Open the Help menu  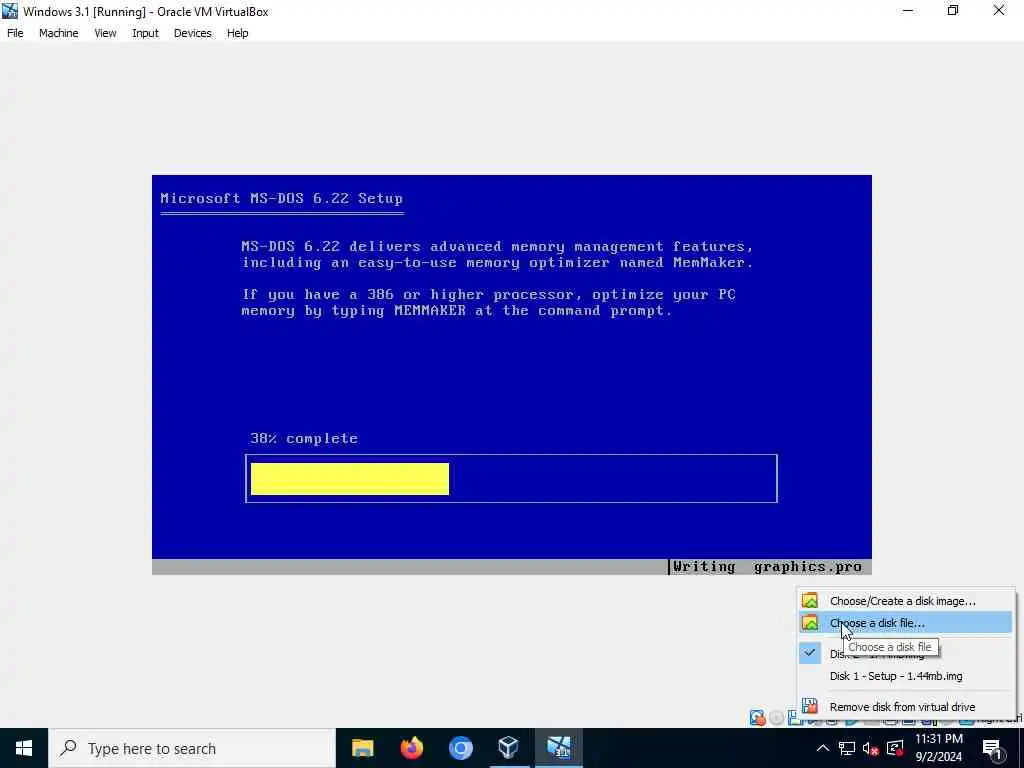click(x=238, y=33)
